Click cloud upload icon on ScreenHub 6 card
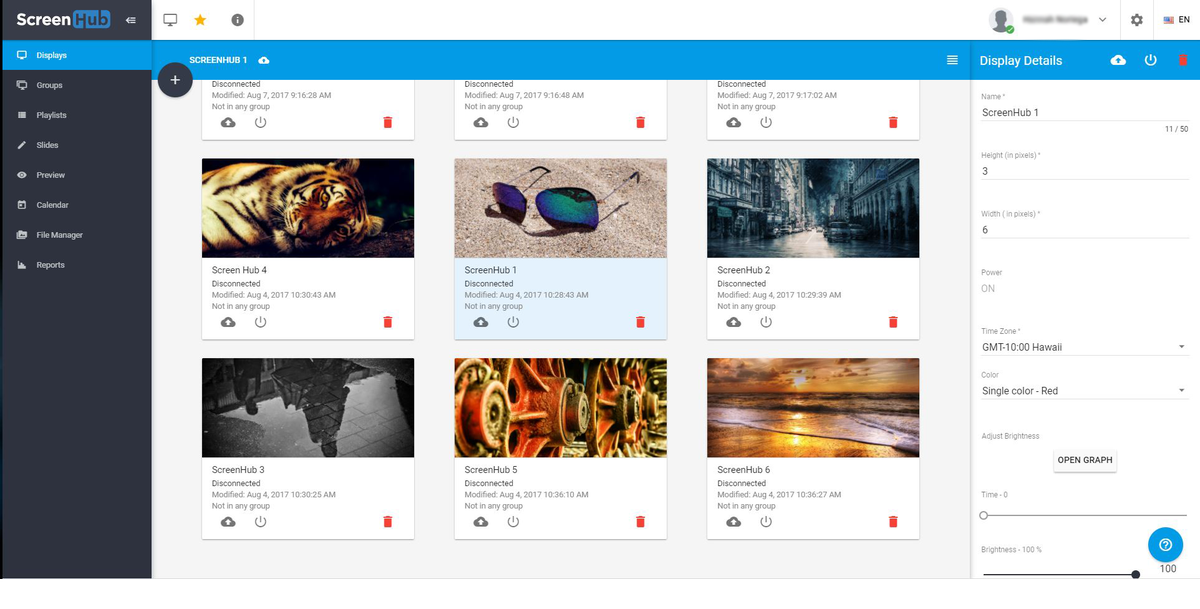1200x609 pixels. [x=733, y=522]
